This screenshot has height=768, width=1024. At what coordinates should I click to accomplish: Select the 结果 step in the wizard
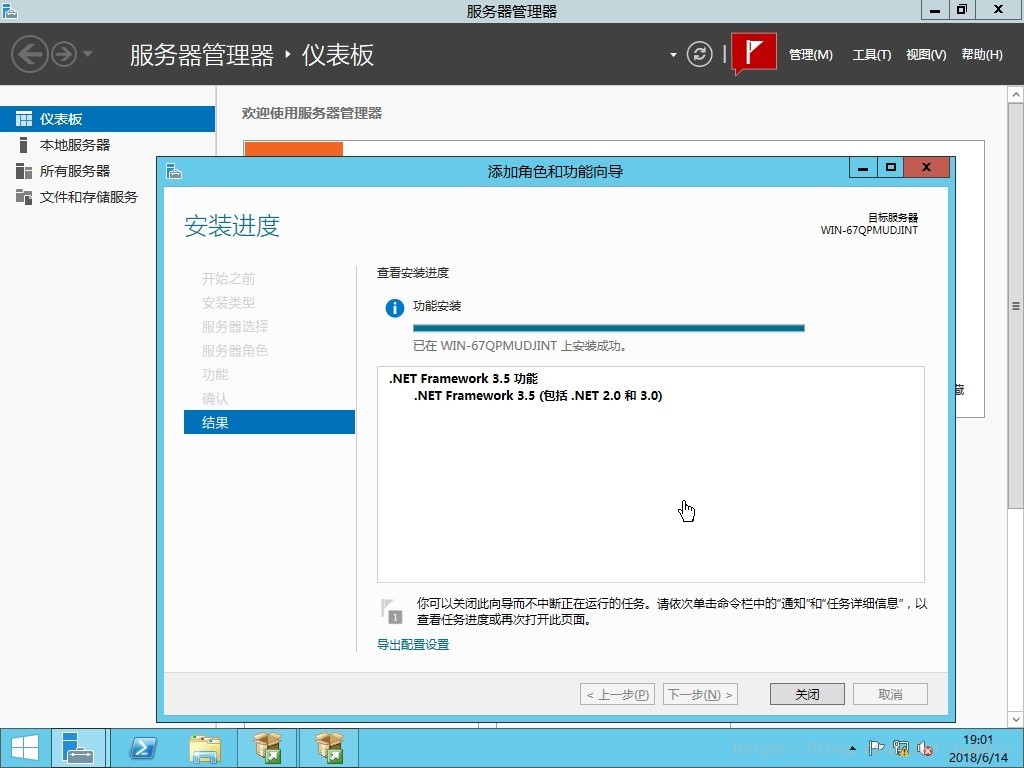pyautogui.click(x=269, y=423)
